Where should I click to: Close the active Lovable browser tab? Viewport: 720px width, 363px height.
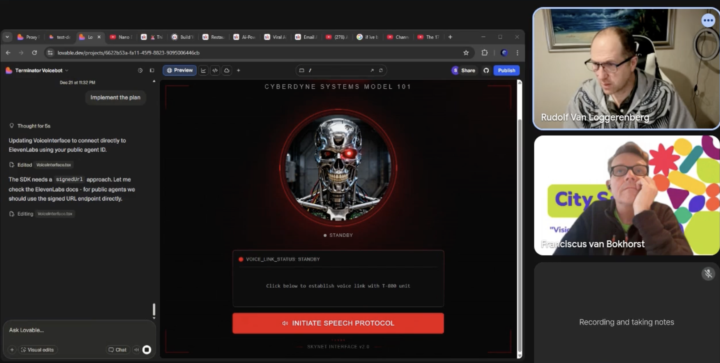[x=99, y=37]
